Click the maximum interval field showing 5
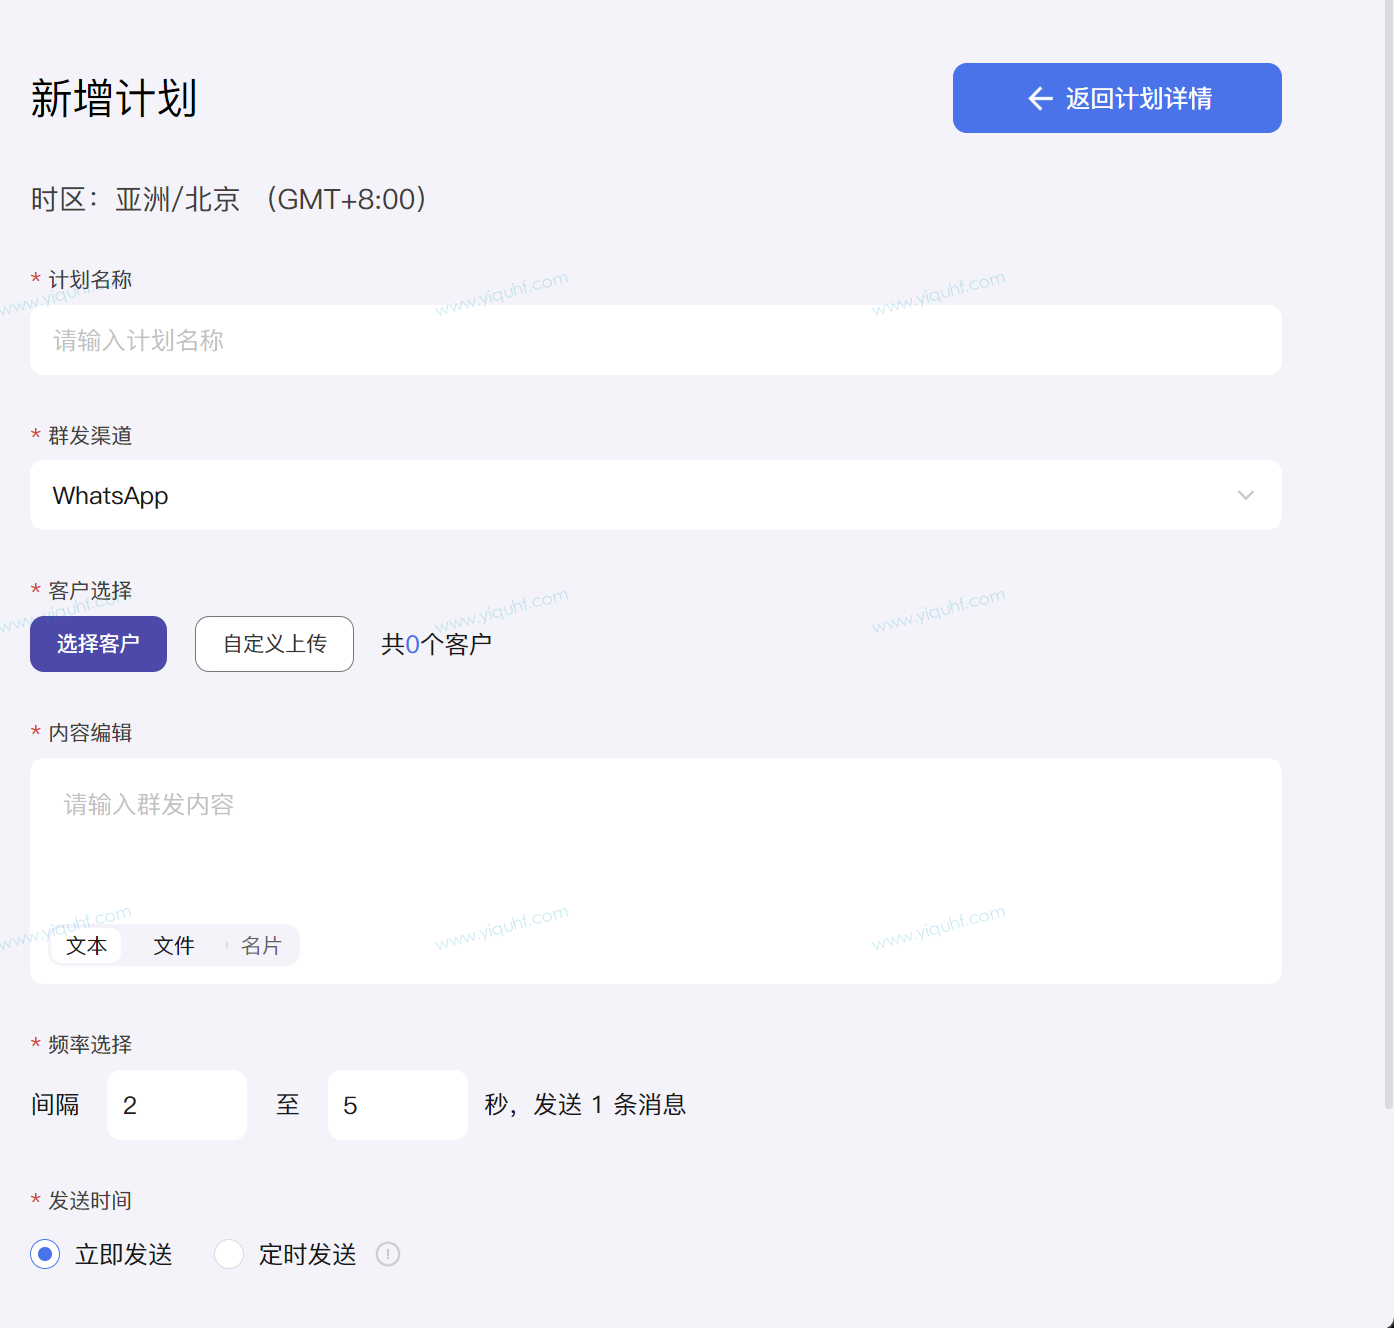This screenshot has height=1328, width=1394. tap(398, 1105)
